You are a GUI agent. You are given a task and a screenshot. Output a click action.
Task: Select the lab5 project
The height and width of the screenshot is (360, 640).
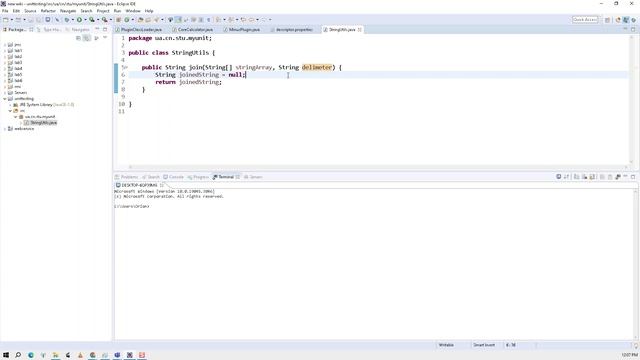tap(18, 74)
